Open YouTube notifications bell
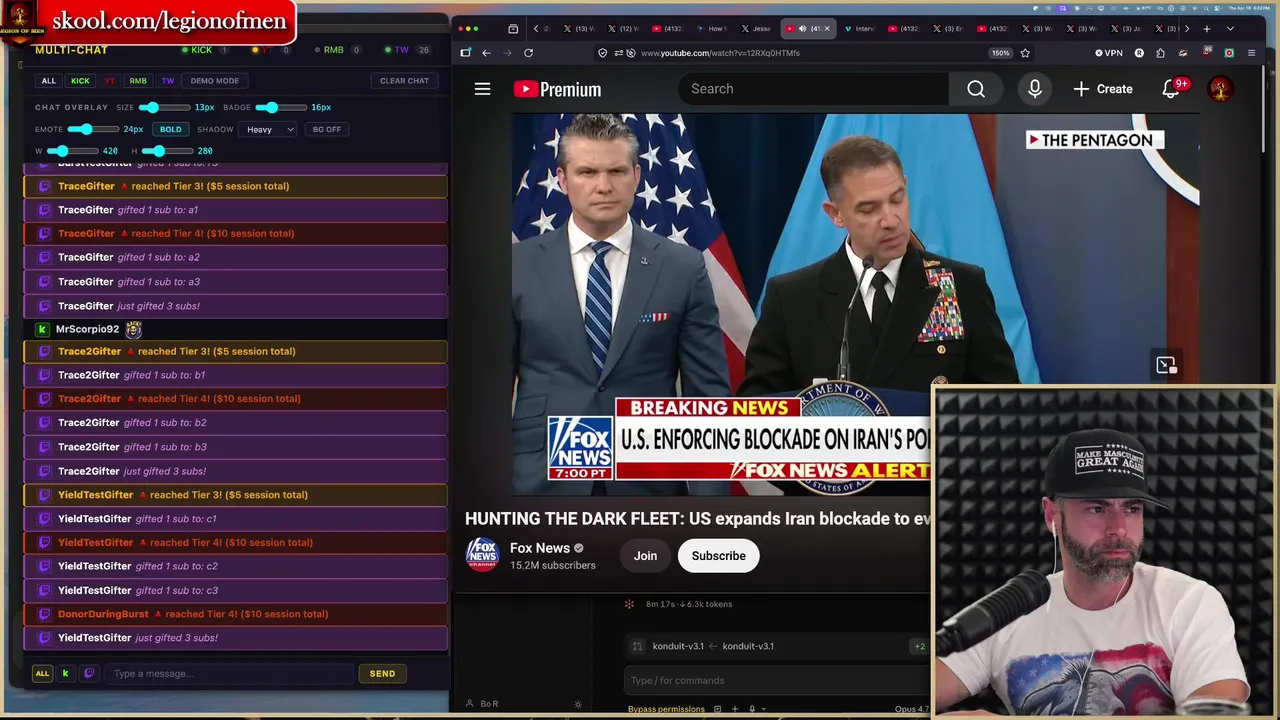Image resolution: width=1280 pixels, height=720 pixels. (x=1171, y=89)
